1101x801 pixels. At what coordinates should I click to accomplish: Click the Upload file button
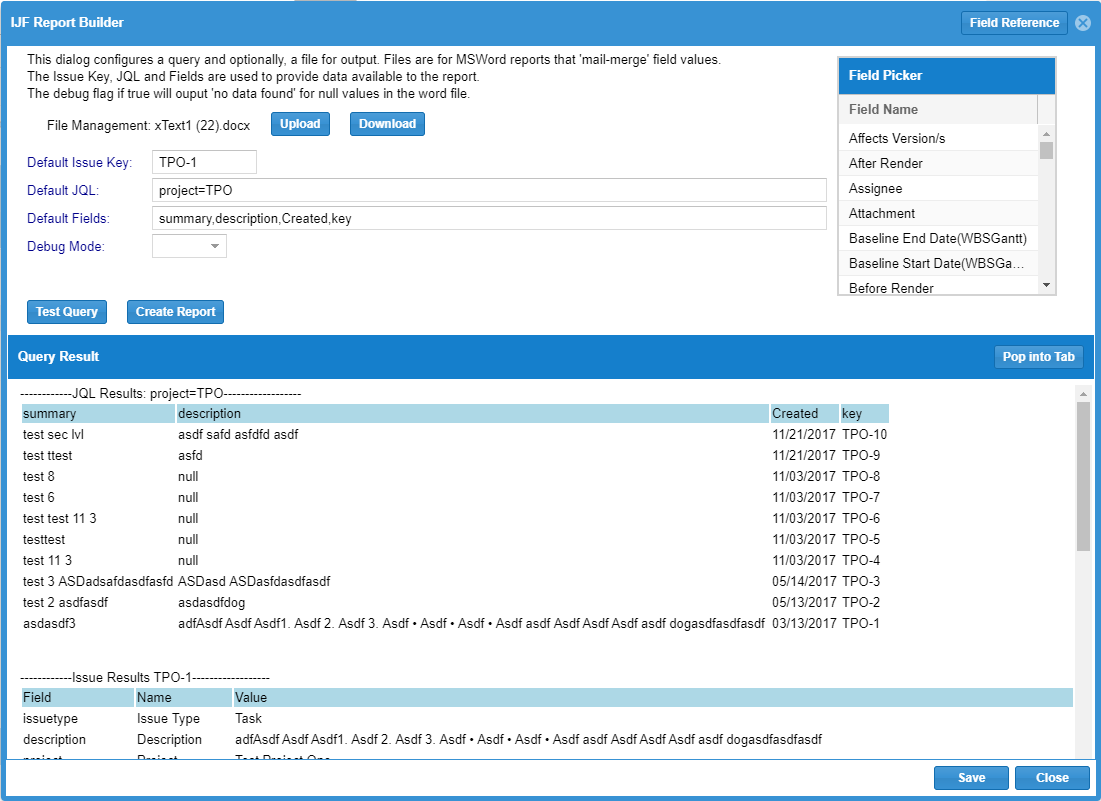(300, 124)
